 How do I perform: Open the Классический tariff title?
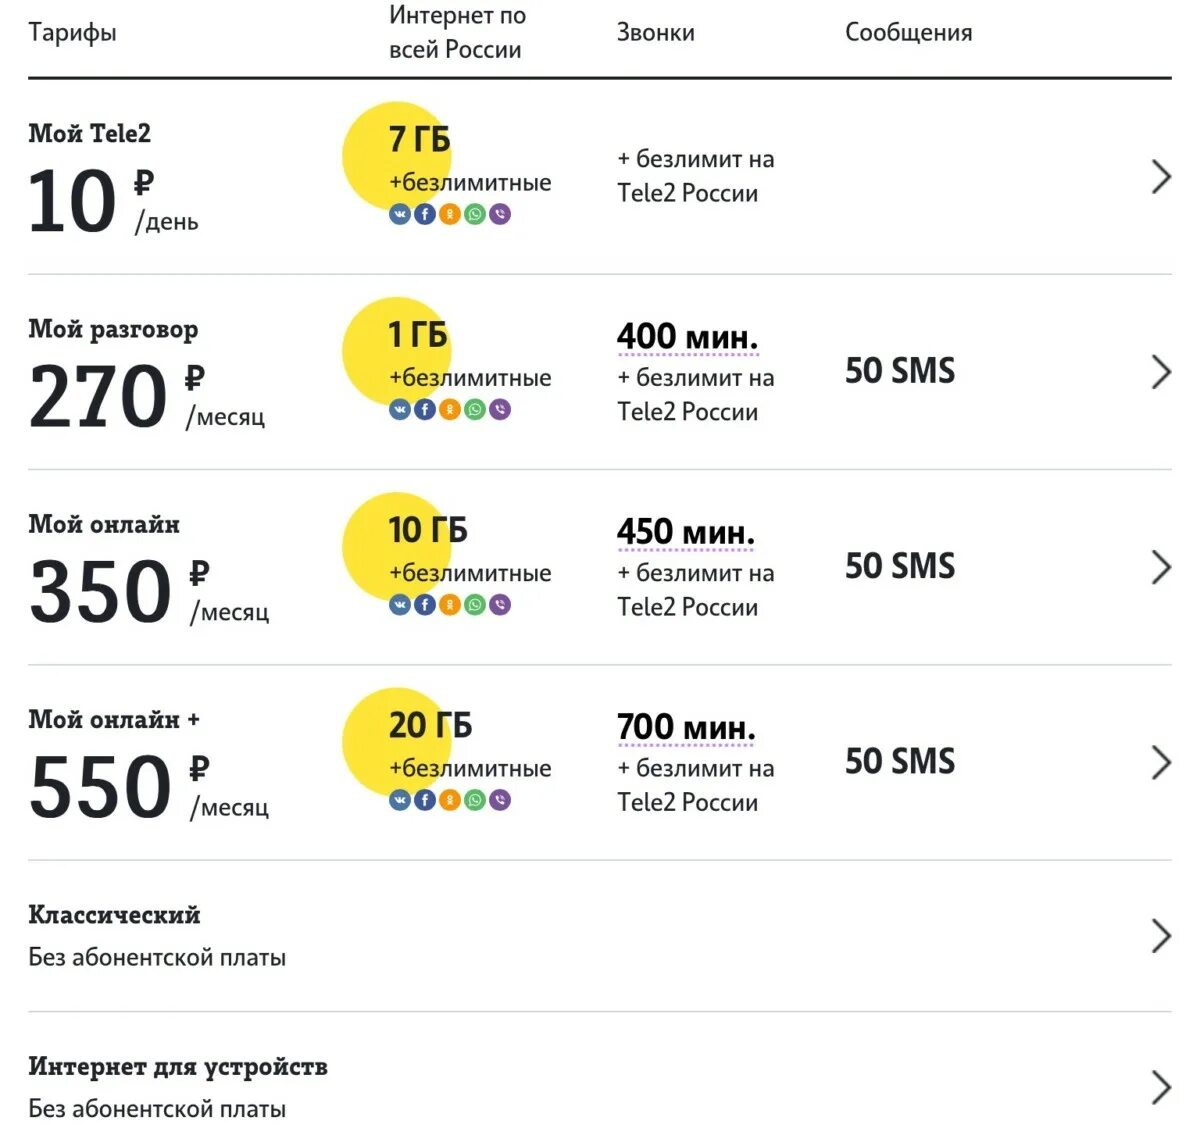click(114, 915)
